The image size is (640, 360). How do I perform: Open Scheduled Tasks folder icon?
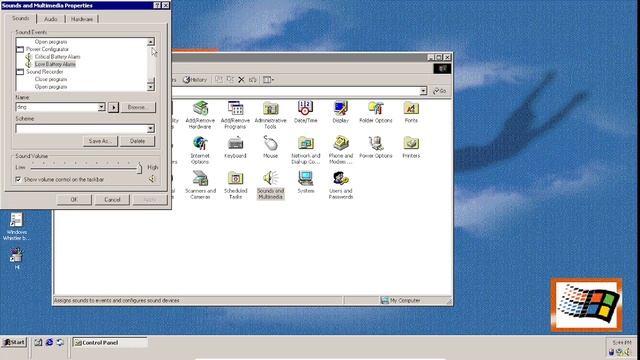[235, 185]
